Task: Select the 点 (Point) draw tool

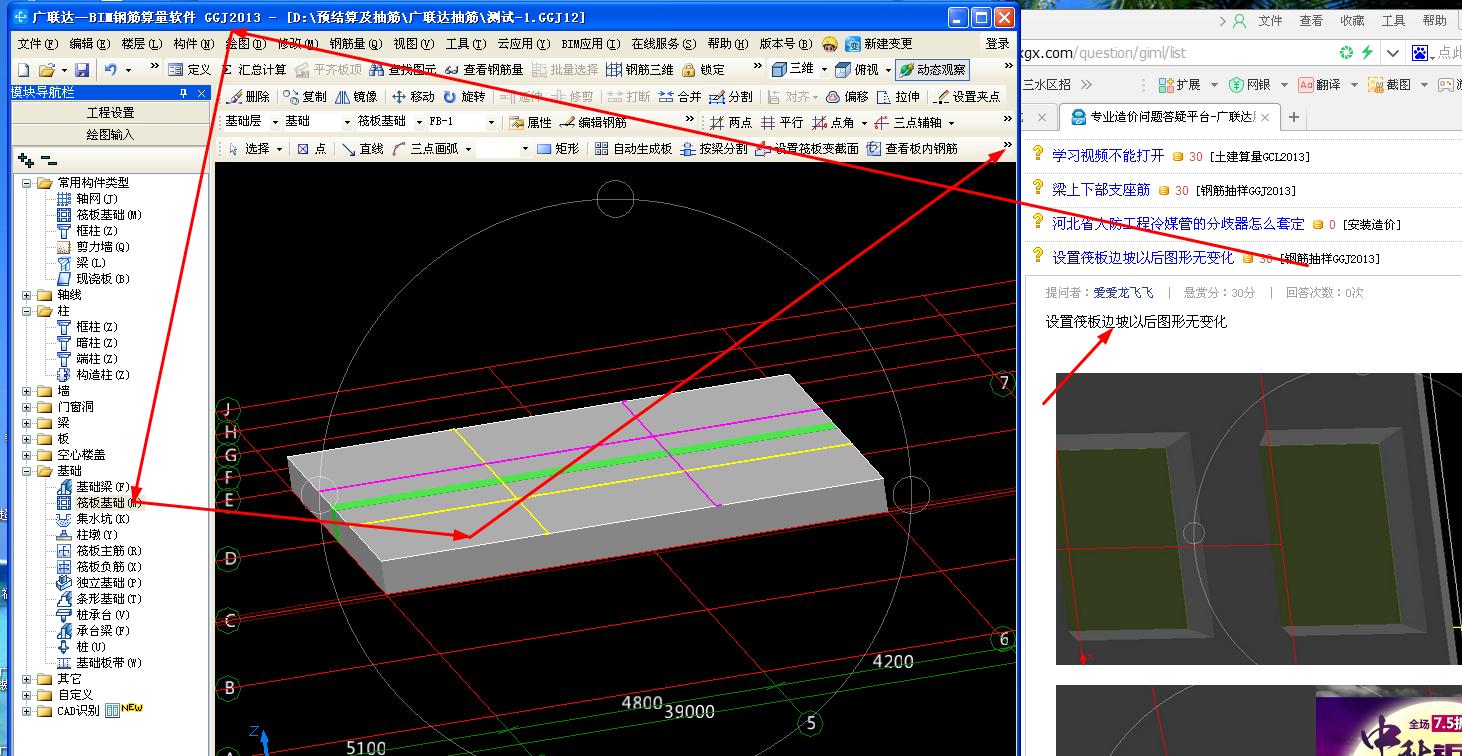Action: (311, 148)
